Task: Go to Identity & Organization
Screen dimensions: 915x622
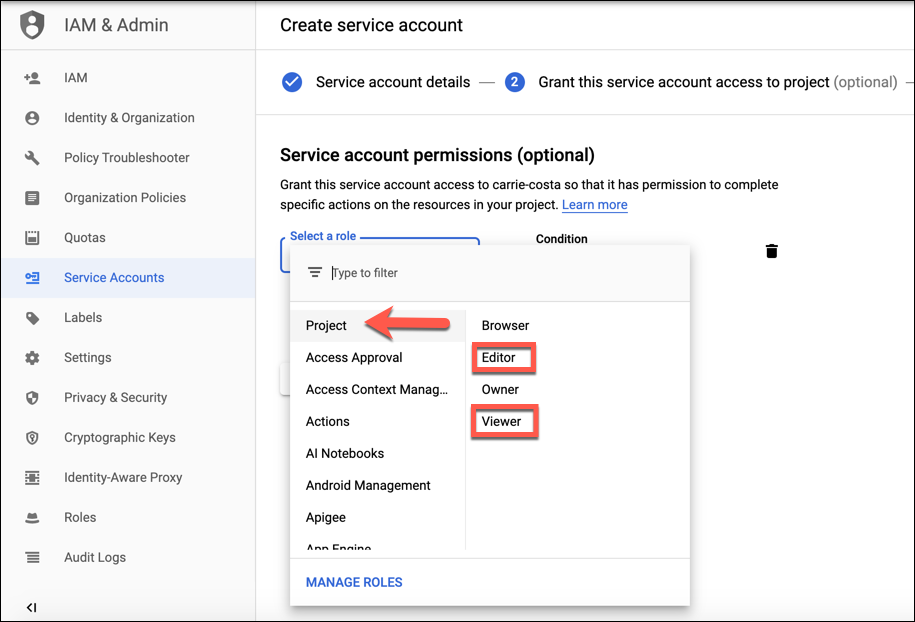Action: point(128,118)
